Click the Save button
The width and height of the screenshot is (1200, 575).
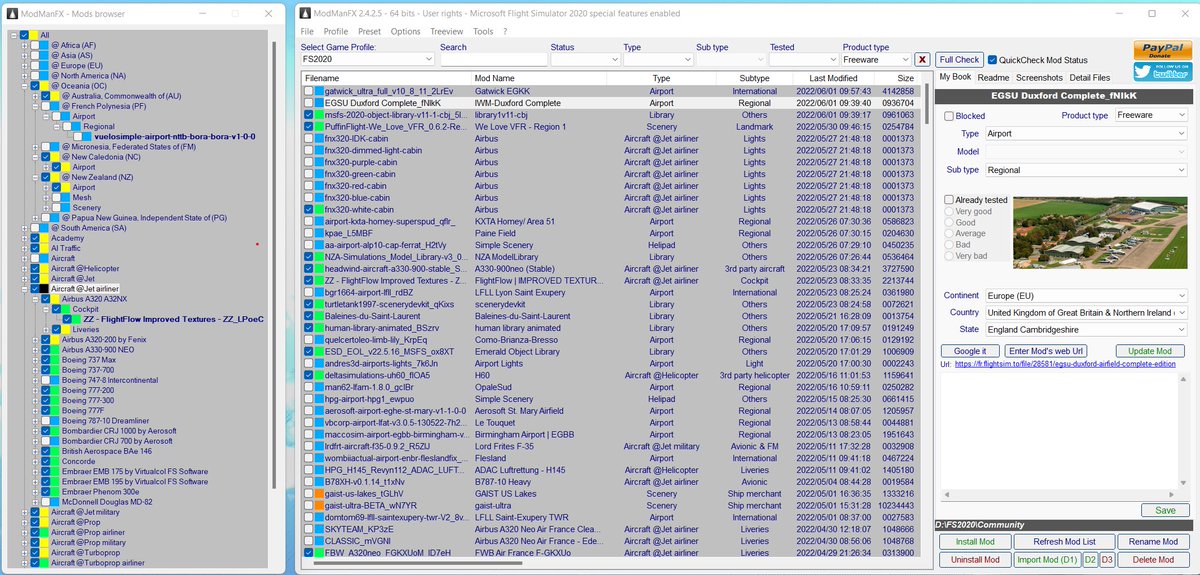(x=1165, y=510)
